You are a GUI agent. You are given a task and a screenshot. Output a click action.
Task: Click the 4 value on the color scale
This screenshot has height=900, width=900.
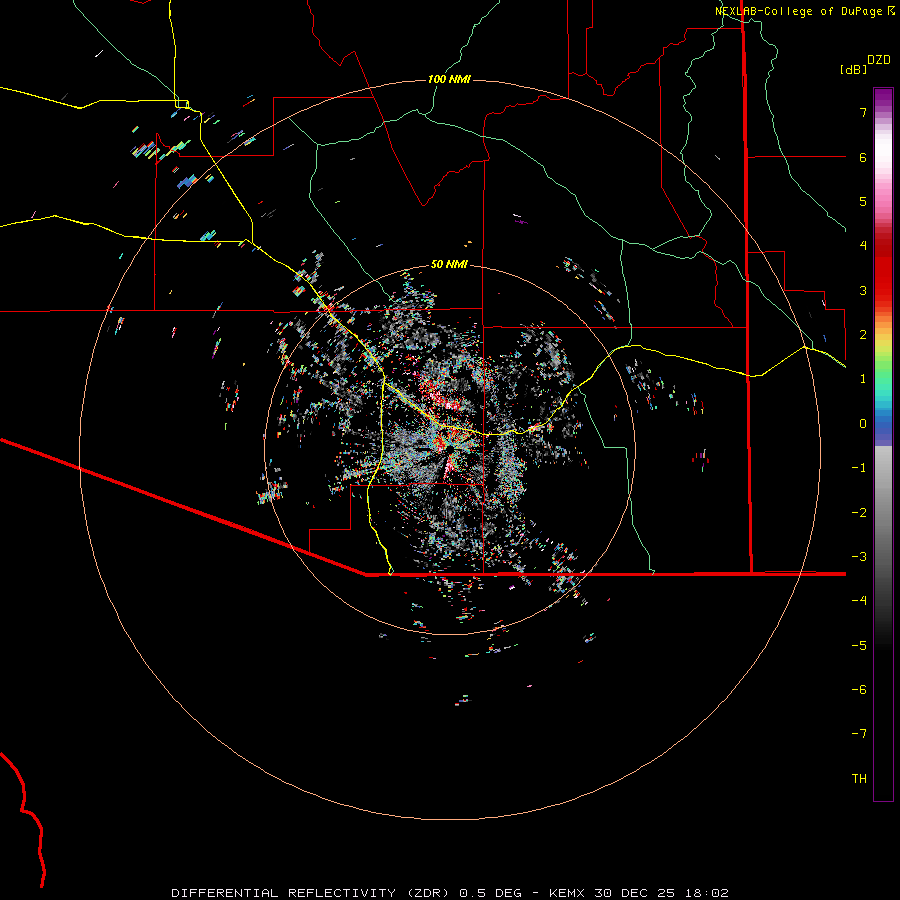pyautogui.click(x=863, y=246)
